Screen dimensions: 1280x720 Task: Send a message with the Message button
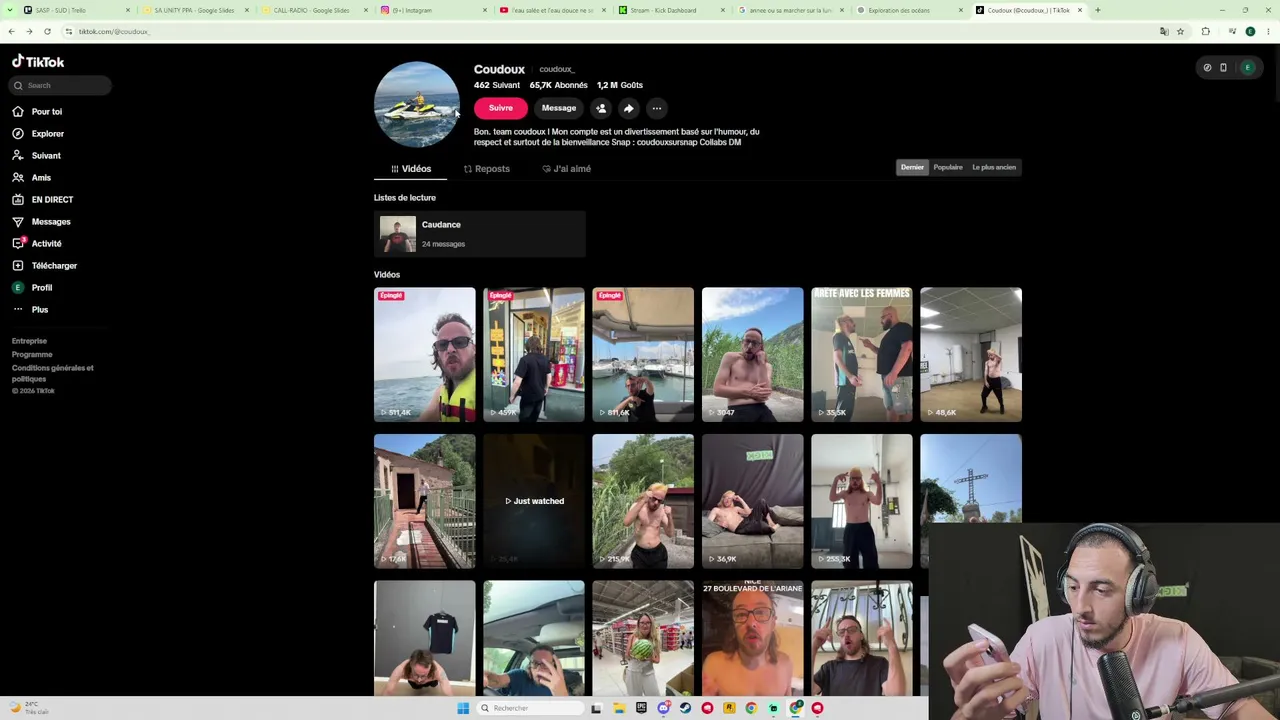(559, 108)
